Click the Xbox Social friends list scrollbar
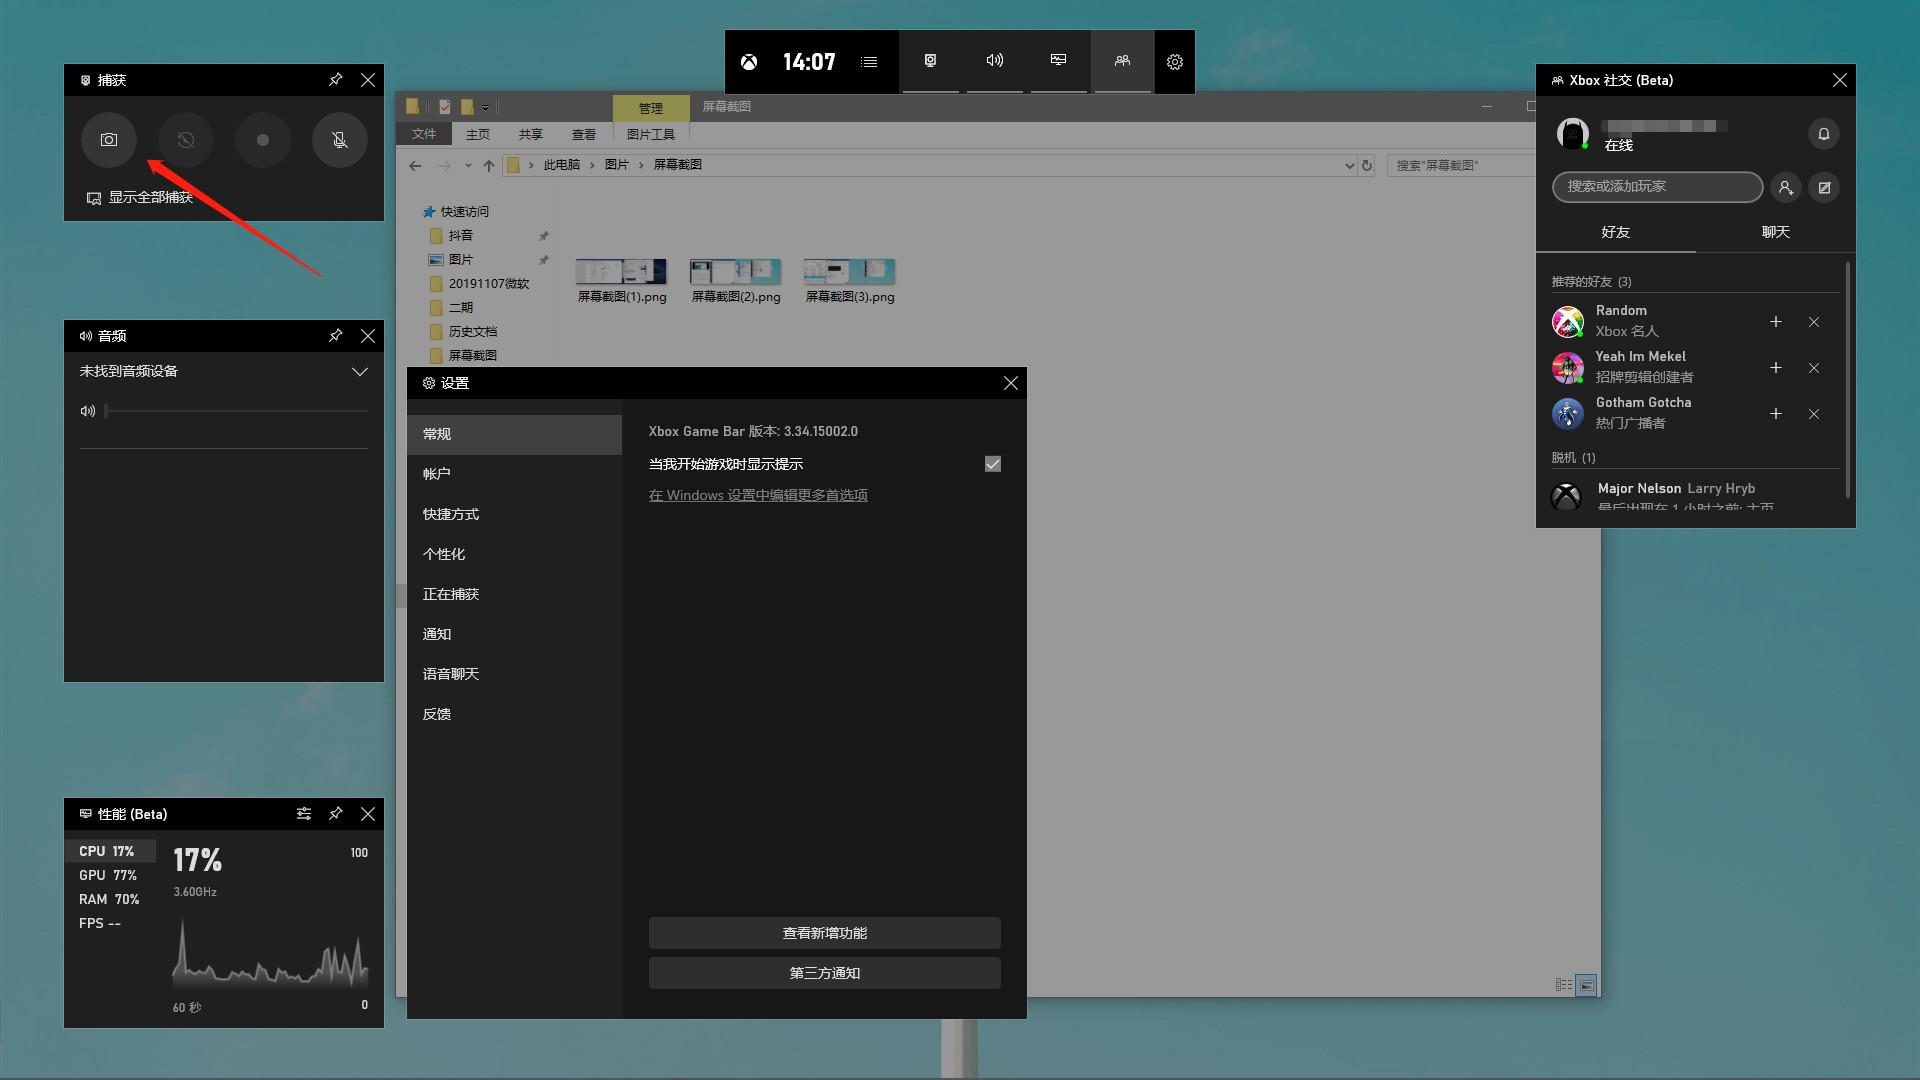 1848,380
